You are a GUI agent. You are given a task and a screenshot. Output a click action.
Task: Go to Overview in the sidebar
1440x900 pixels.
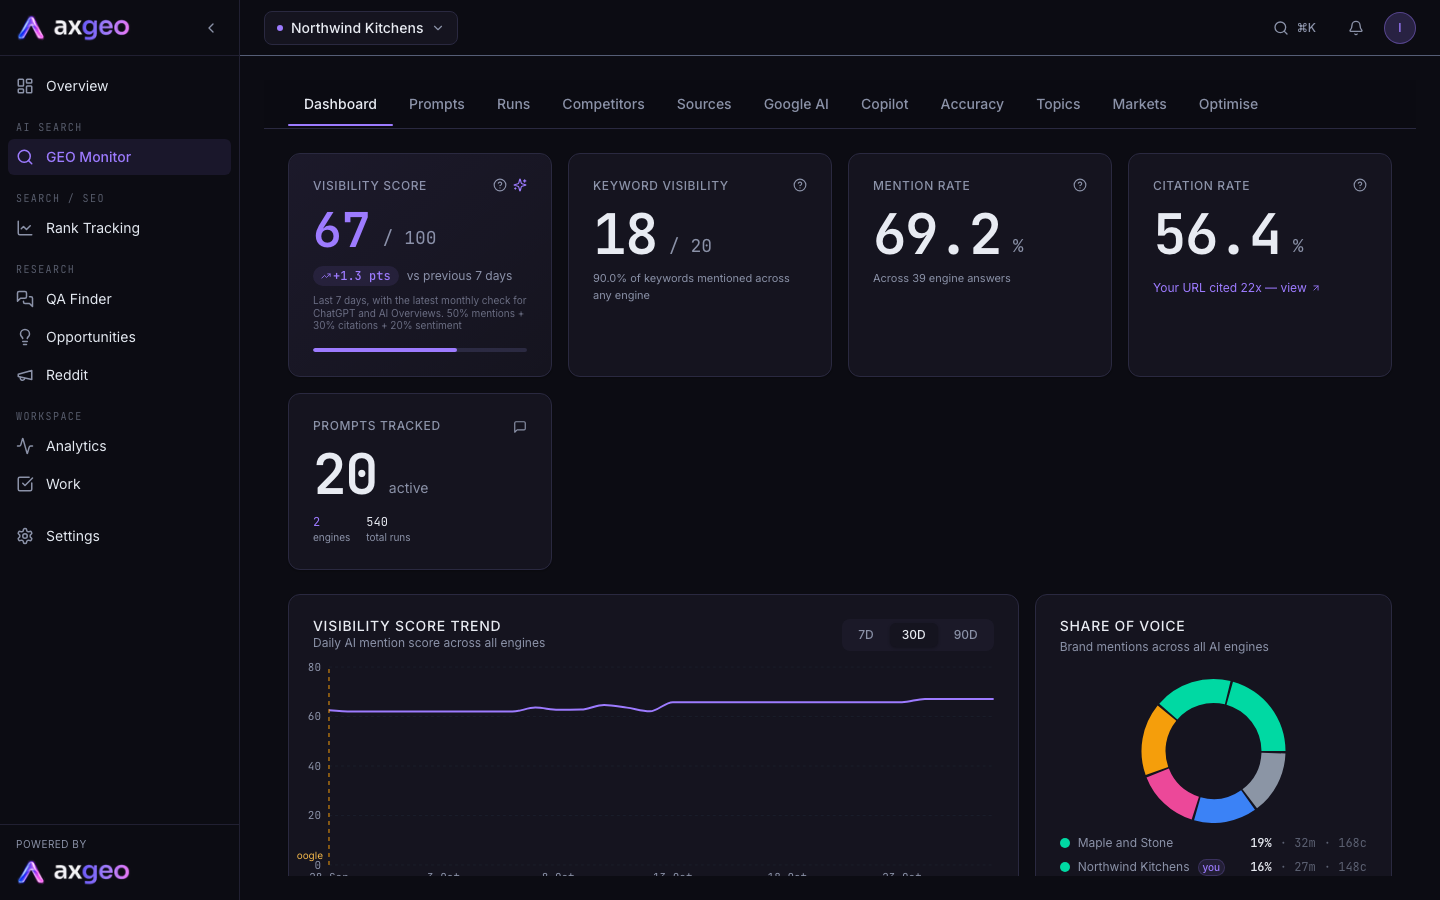point(120,86)
